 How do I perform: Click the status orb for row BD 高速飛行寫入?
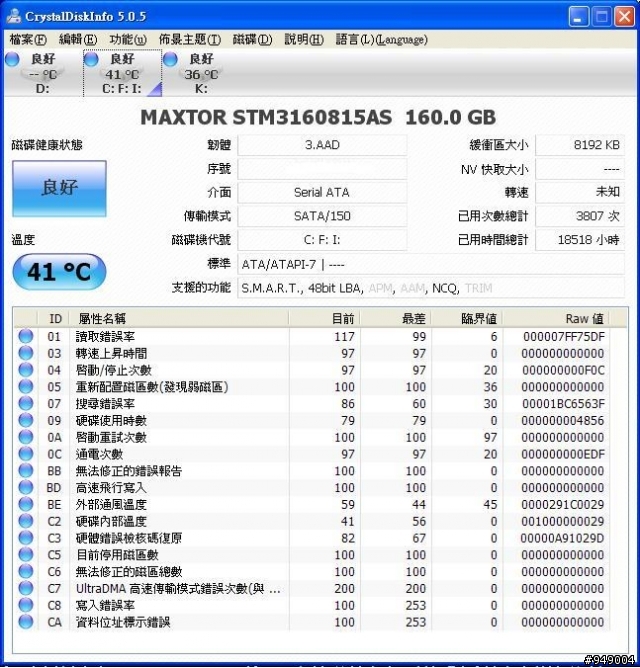click(26, 487)
